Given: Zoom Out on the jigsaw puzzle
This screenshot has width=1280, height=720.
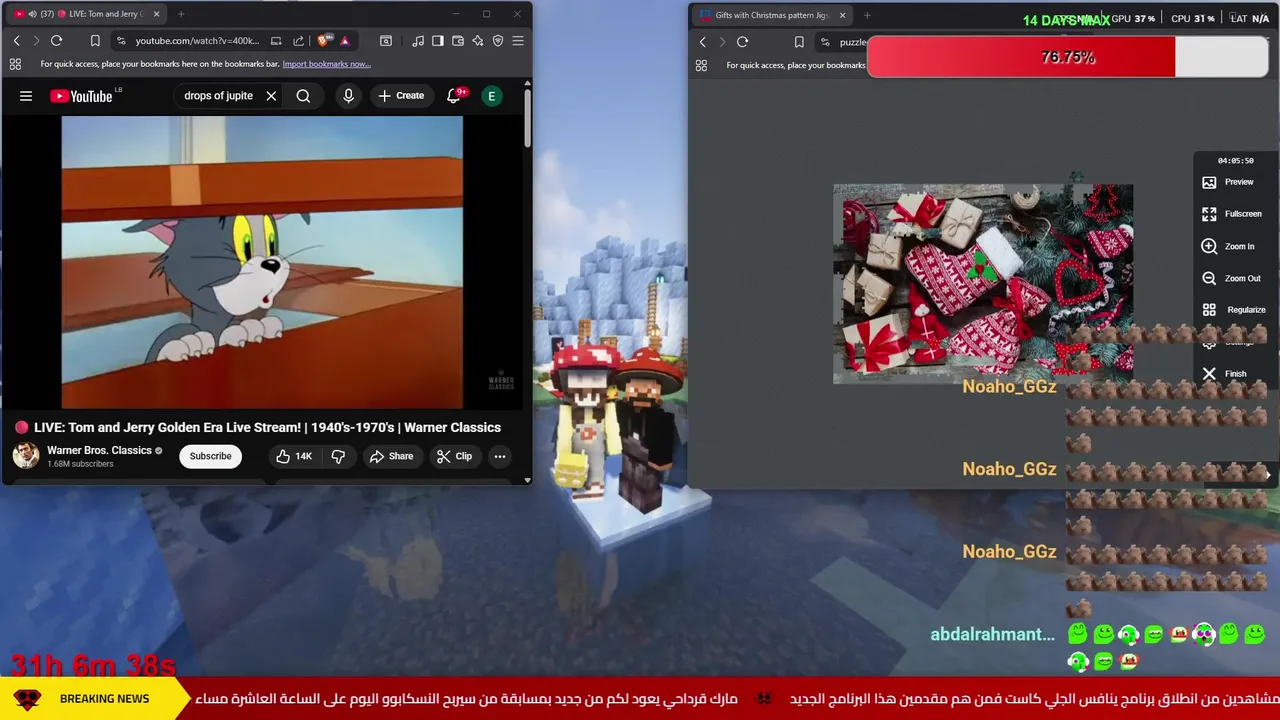Looking at the screenshot, I should tap(1231, 278).
